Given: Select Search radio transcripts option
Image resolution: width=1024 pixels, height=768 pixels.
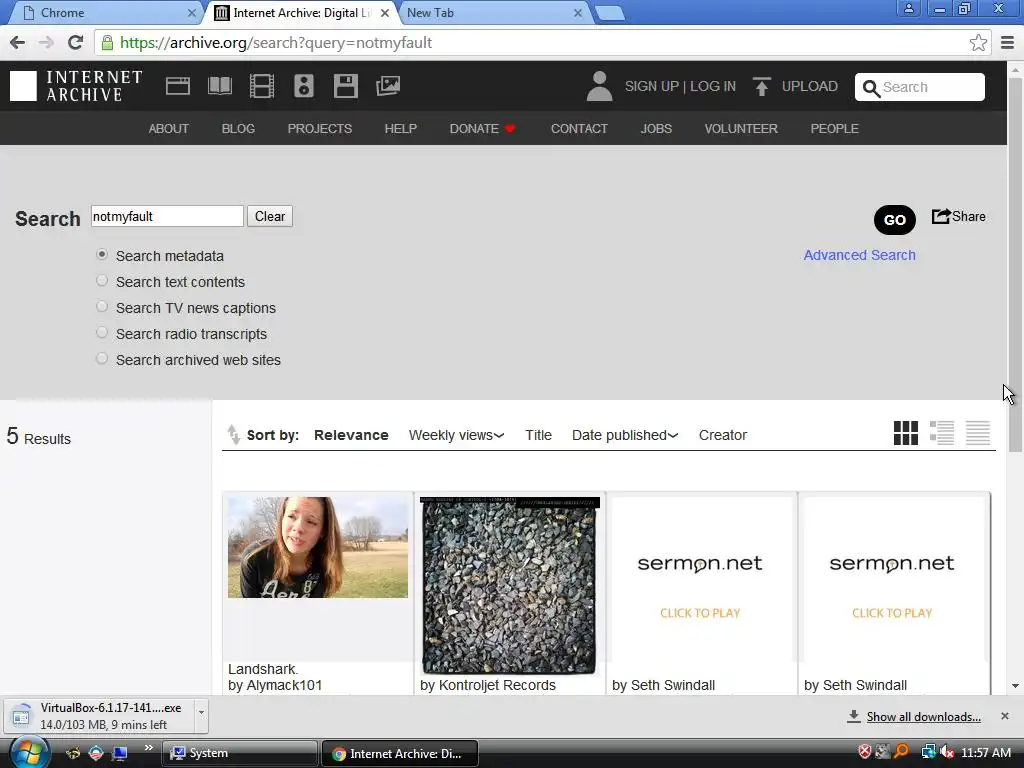Looking at the screenshot, I should [x=102, y=333].
